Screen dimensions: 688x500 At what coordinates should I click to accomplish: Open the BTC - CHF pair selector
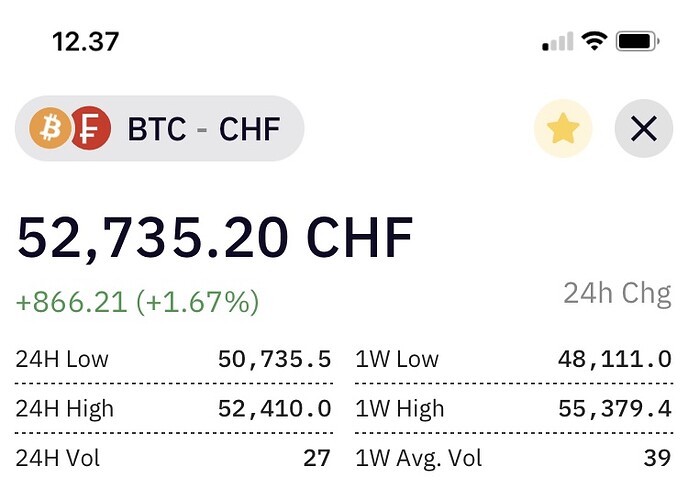point(159,128)
